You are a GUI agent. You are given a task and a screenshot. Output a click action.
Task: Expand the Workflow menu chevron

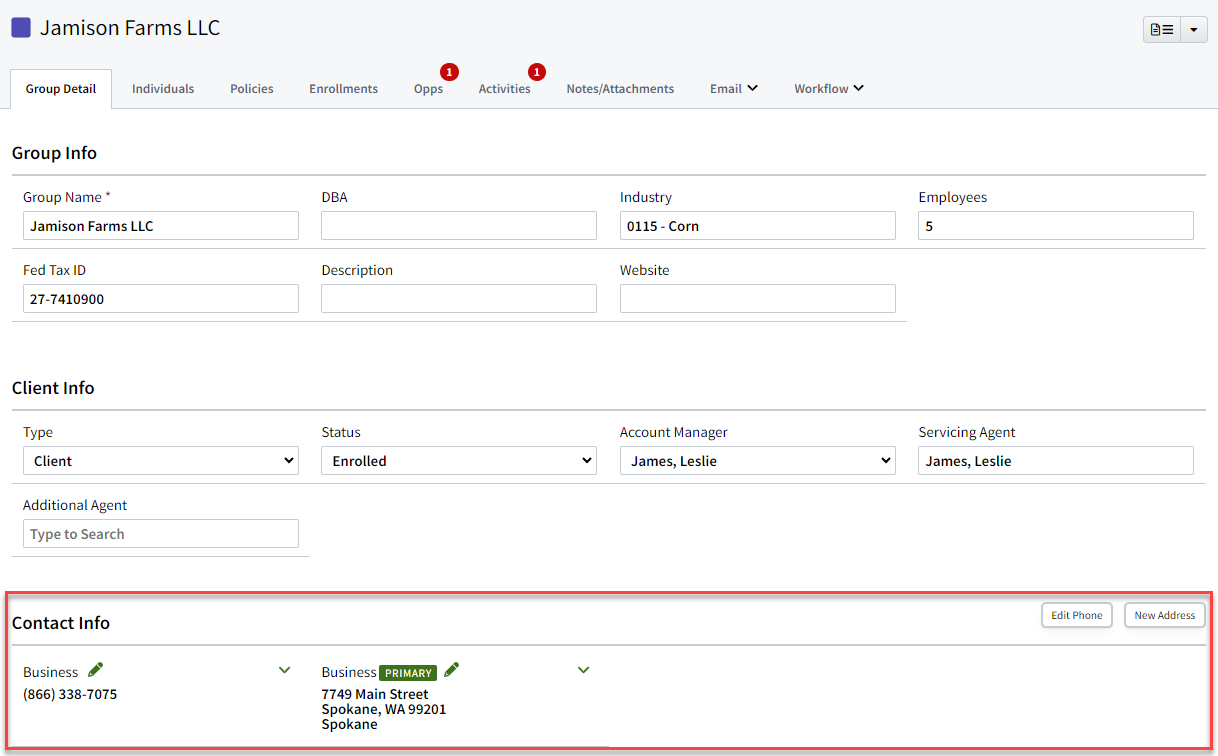(858, 88)
